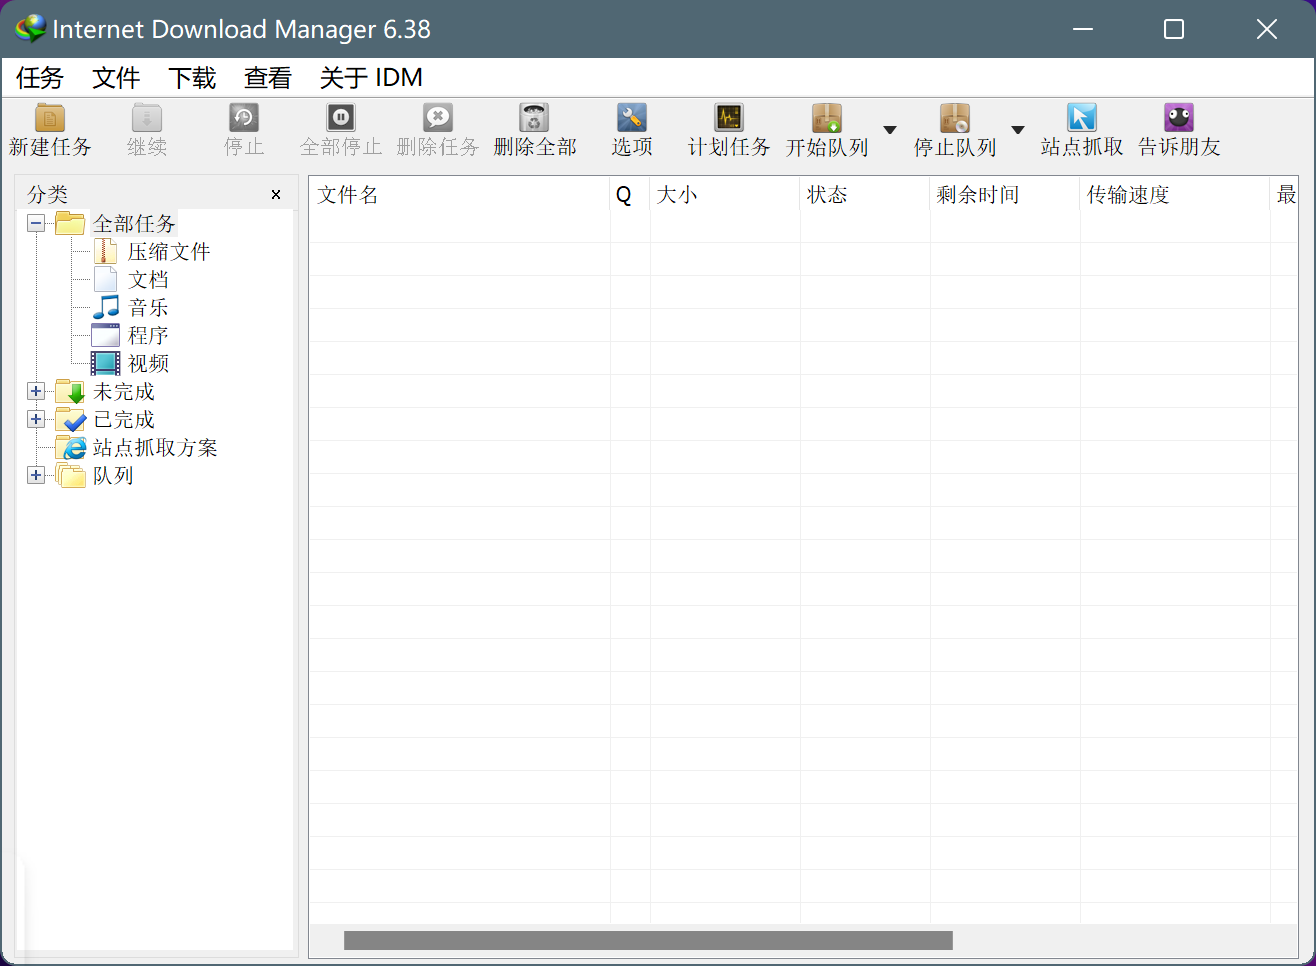Select the 音乐 music note icon

(105, 307)
